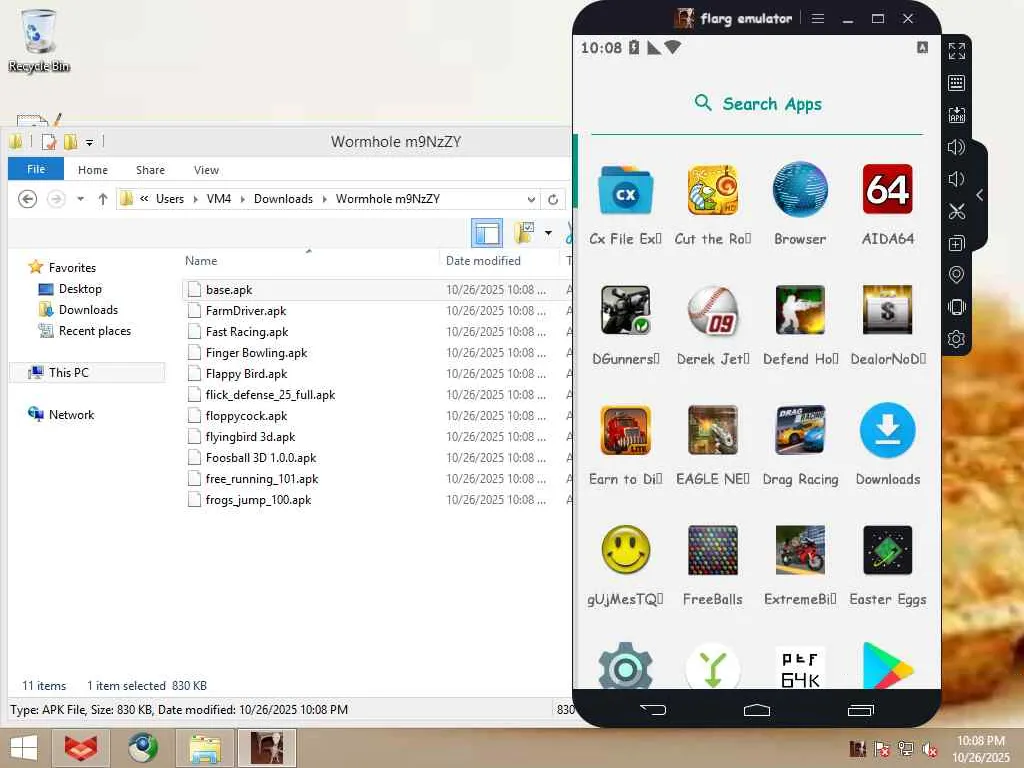Click the multi-instance plus icon in emulator sidebar
The width and height of the screenshot is (1024, 768).
coord(957,244)
